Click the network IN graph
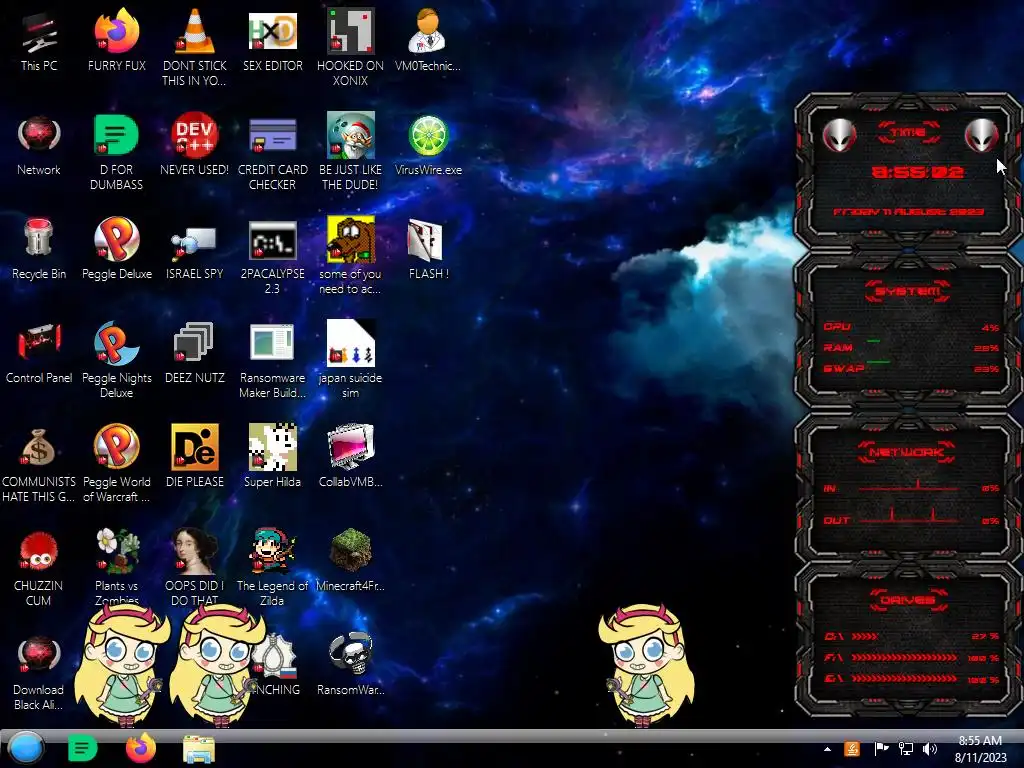Screen dimensions: 1024x768 point(909,485)
